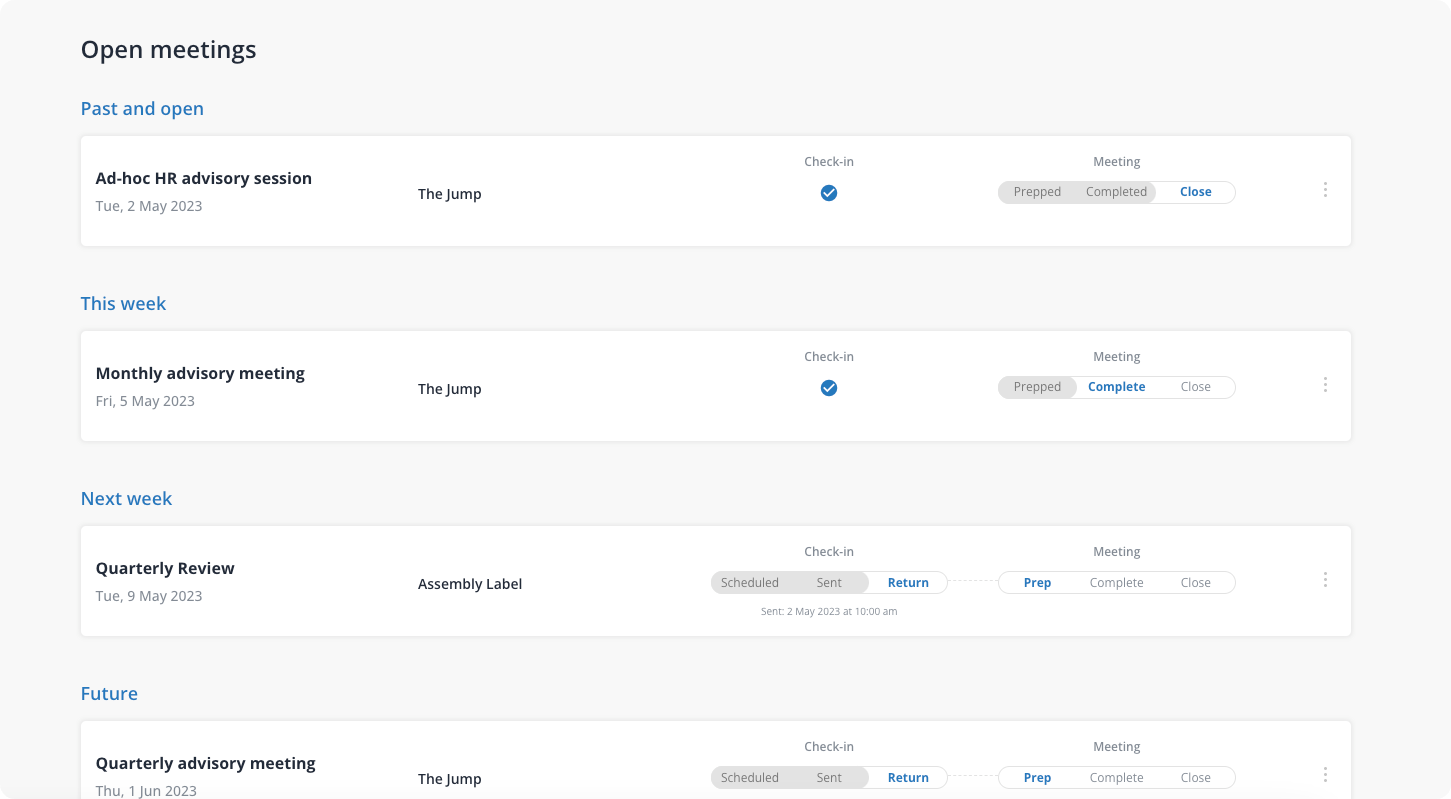
Task: Click Prep for the Quarterly advisory meeting
Action: click(x=1037, y=777)
